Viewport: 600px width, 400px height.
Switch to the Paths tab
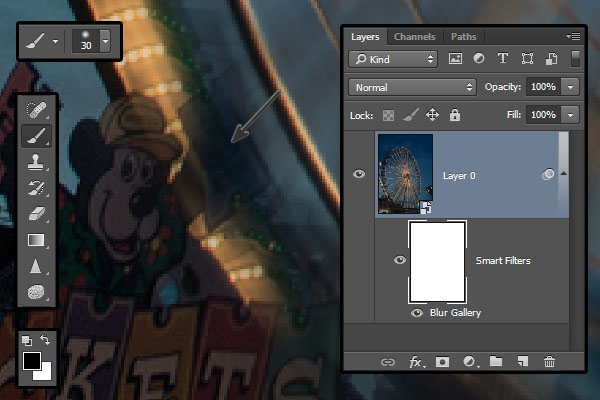[464, 37]
